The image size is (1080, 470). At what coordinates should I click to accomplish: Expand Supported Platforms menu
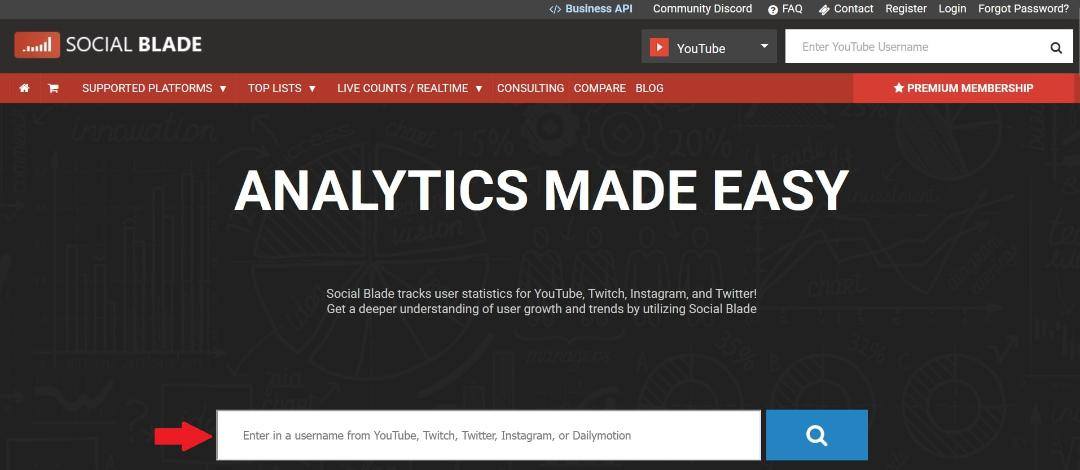154,88
